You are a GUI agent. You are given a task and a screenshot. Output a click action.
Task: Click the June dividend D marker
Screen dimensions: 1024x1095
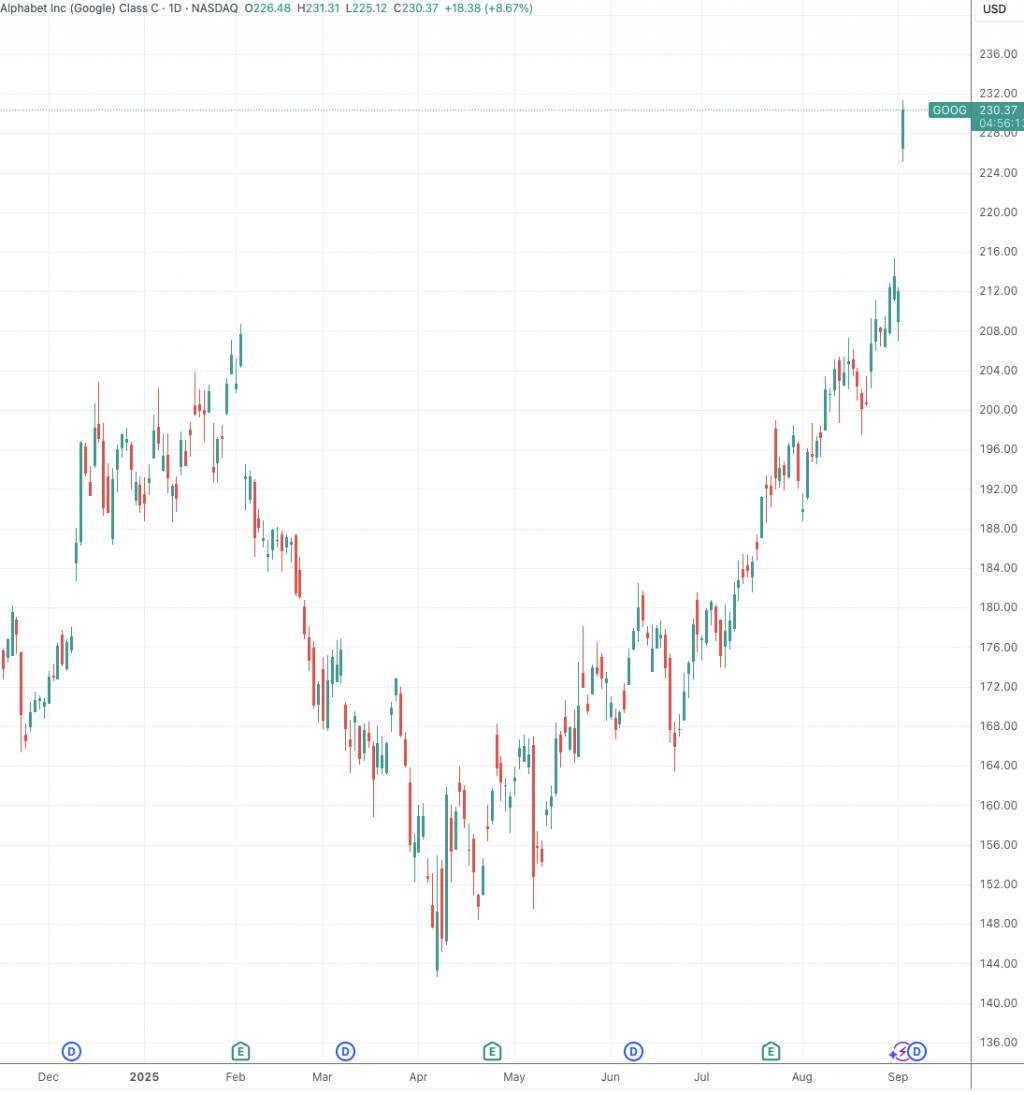point(633,1051)
